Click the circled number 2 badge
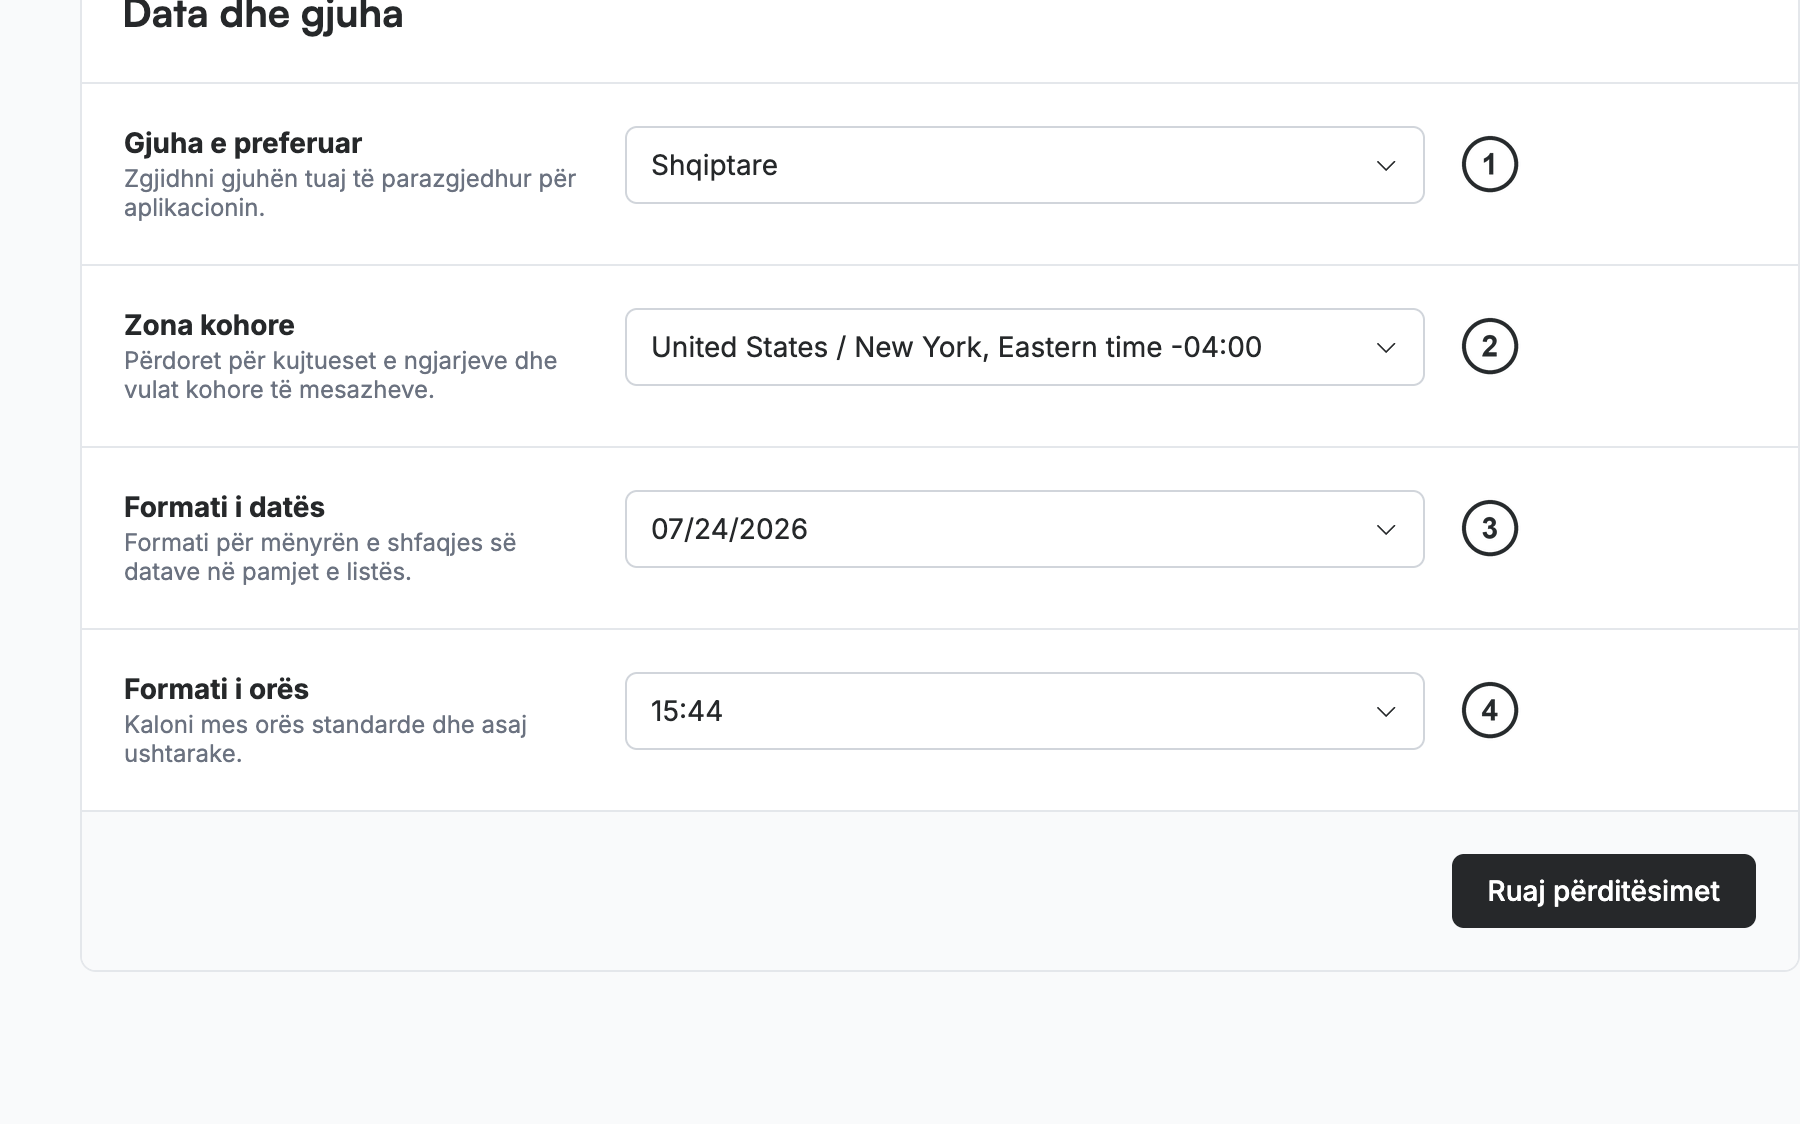This screenshot has height=1124, width=1800. pos(1490,346)
